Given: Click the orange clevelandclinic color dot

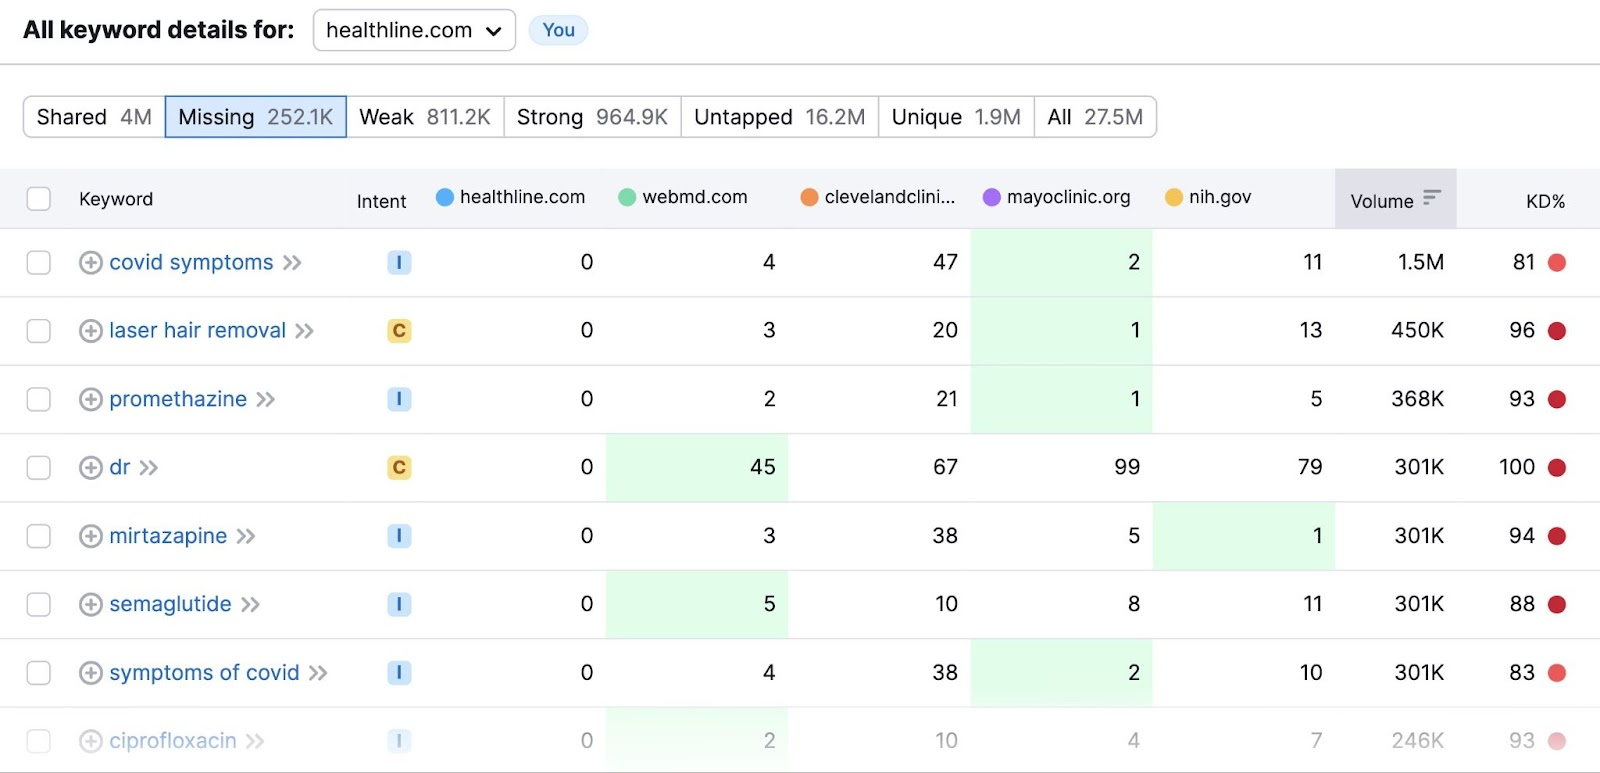Looking at the screenshot, I should 810,197.
